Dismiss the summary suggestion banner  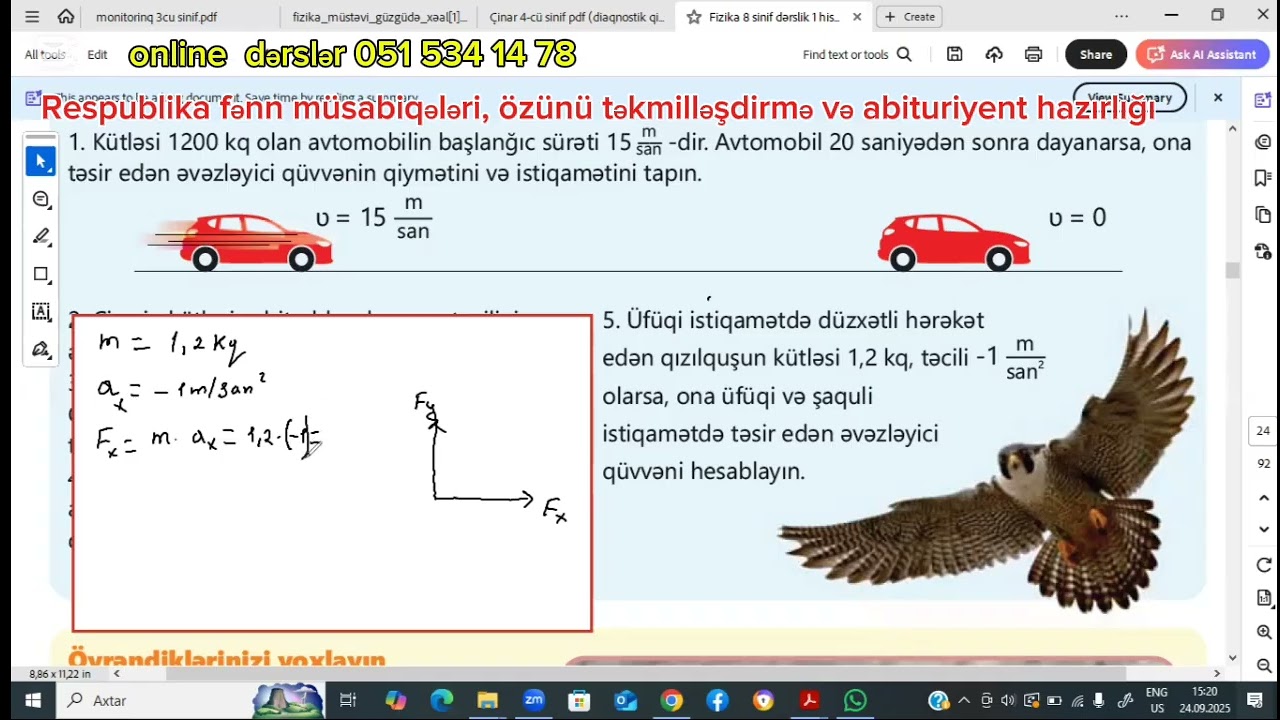click(1218, 98)
